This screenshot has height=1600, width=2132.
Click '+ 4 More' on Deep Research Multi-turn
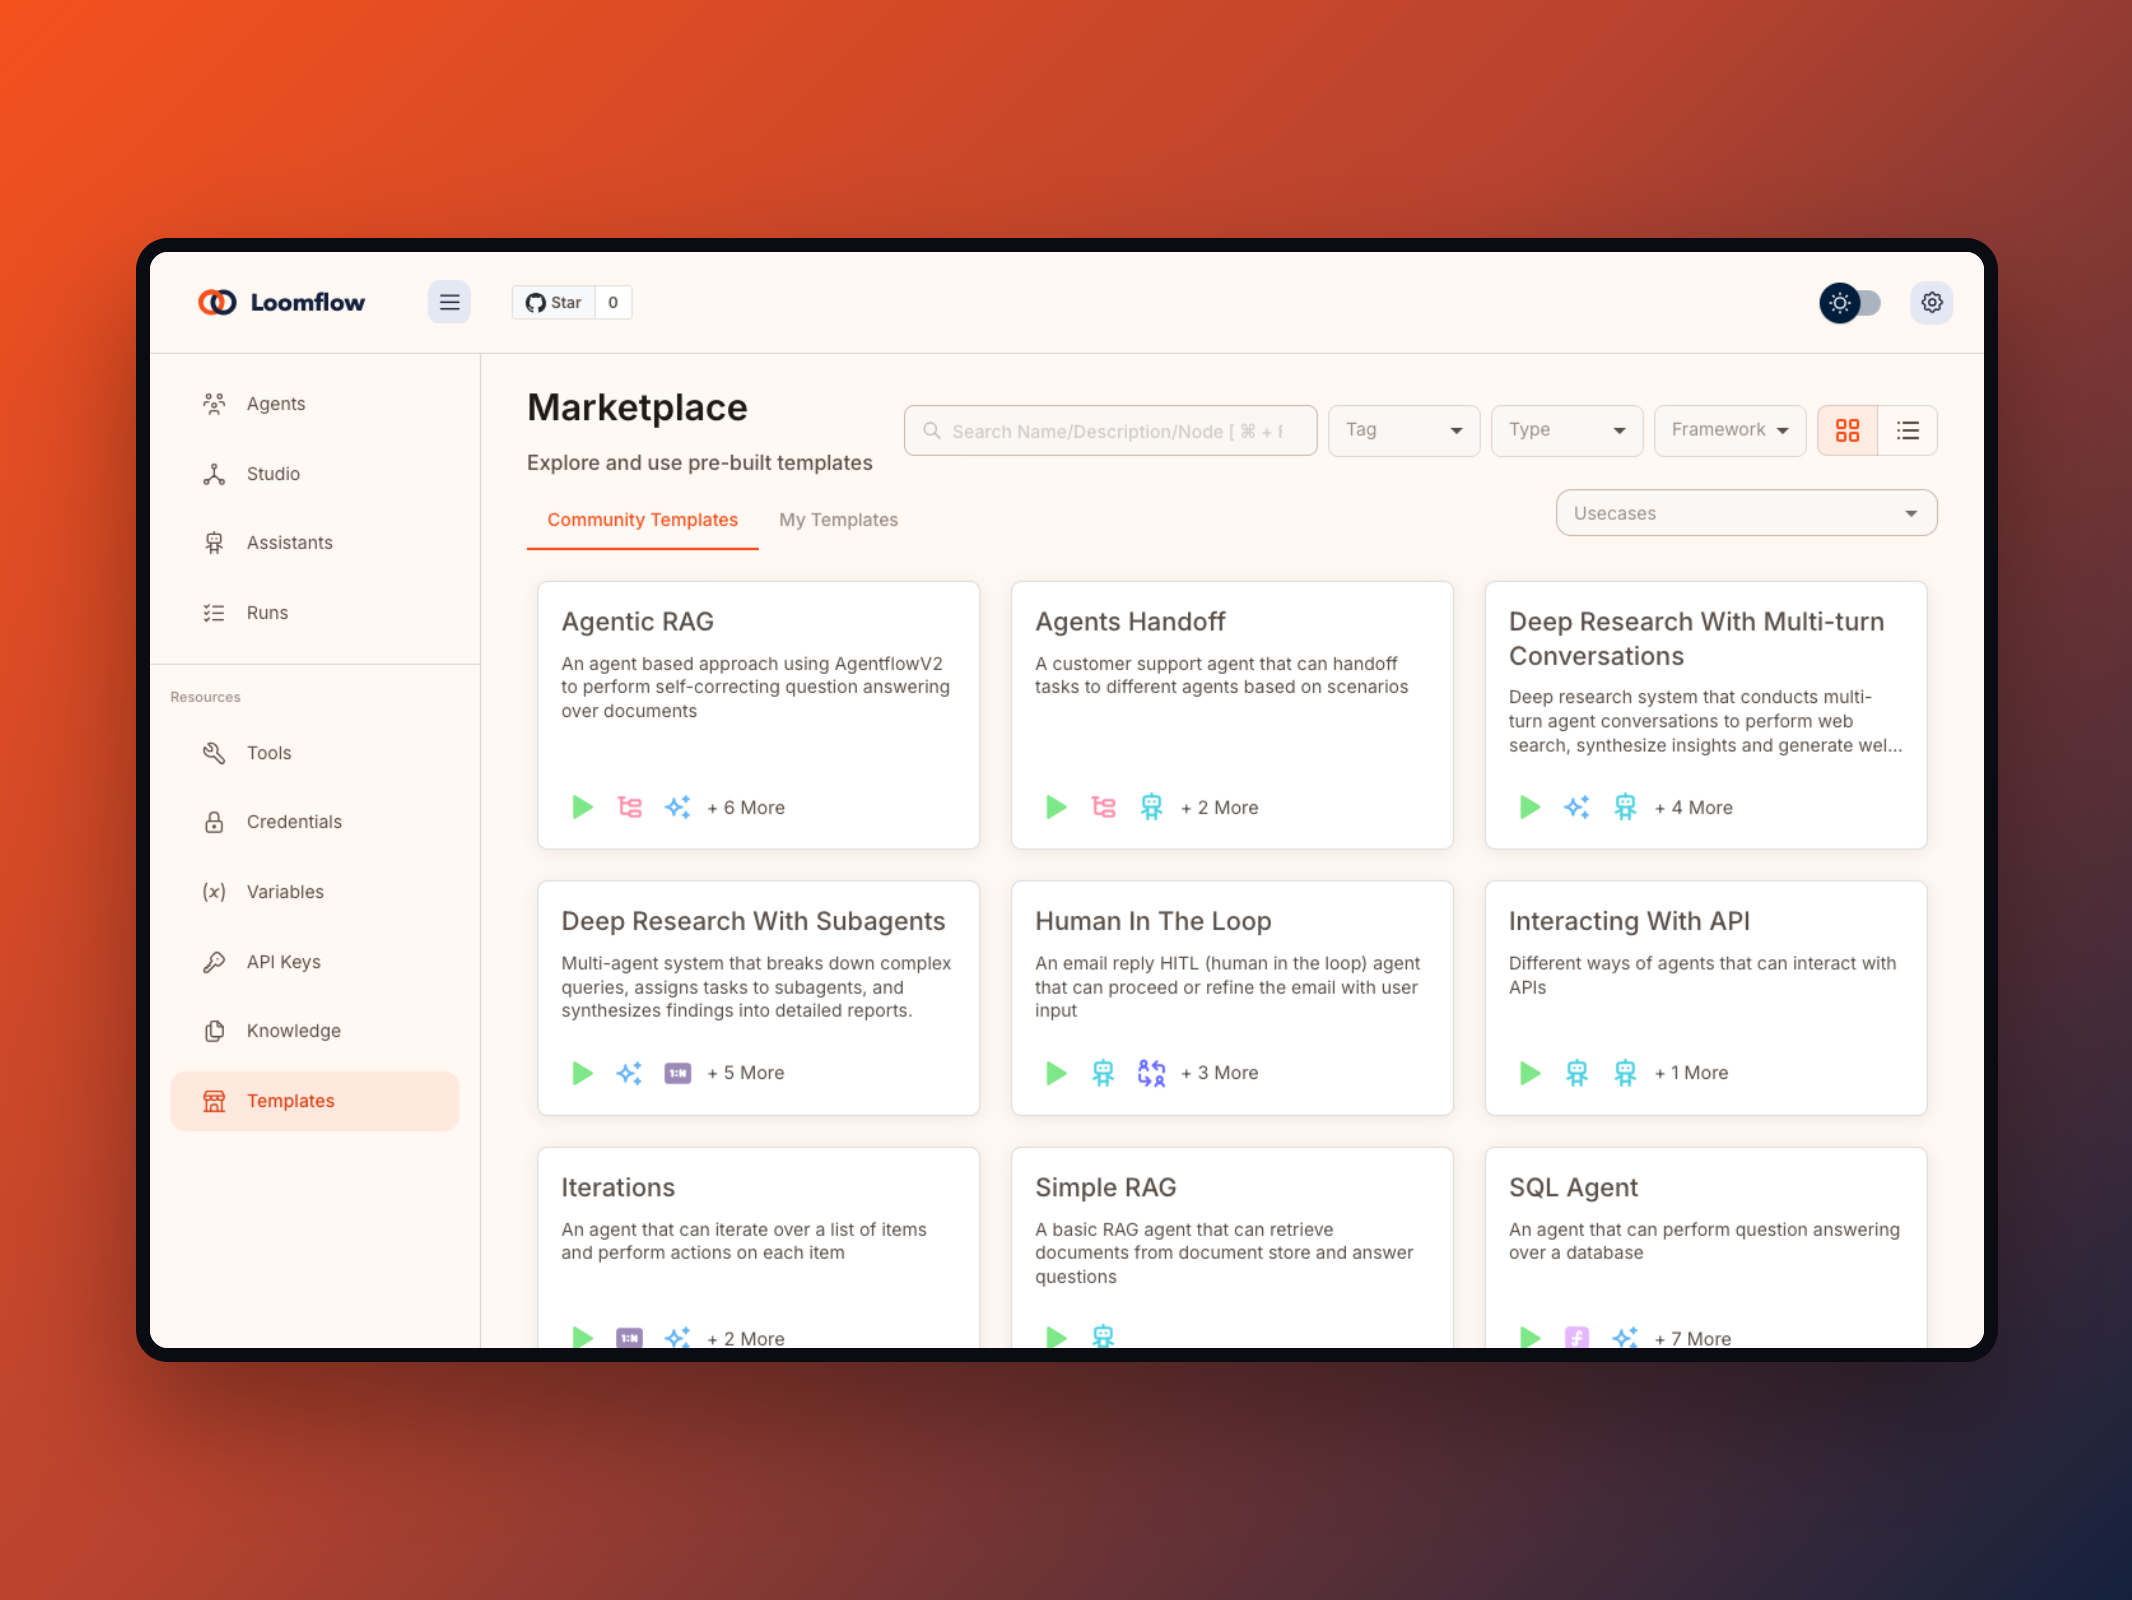[x=1694, y=808]
